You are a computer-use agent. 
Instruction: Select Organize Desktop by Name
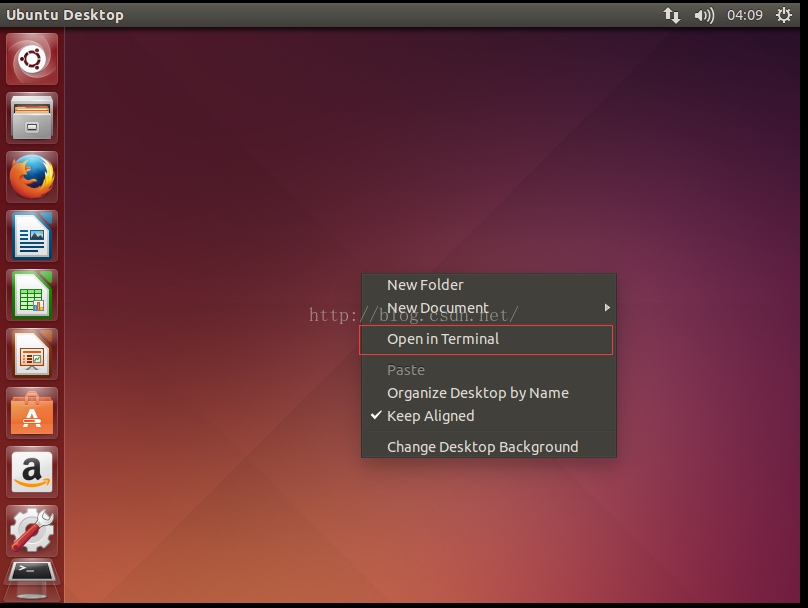click(489, 393)
